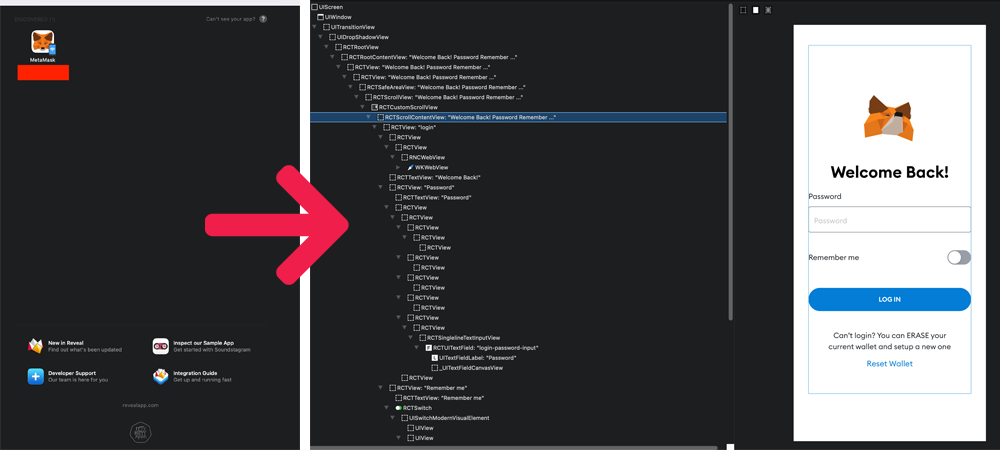Select the RCTTextView "Remember me" row

pos(444,398)
